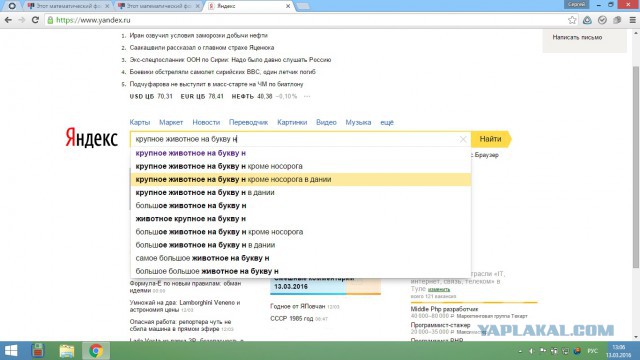Image resolution: width=640 pixels, height=360 pixels.
Task: Open the Карты service link
Action: (x=140, y=122)
